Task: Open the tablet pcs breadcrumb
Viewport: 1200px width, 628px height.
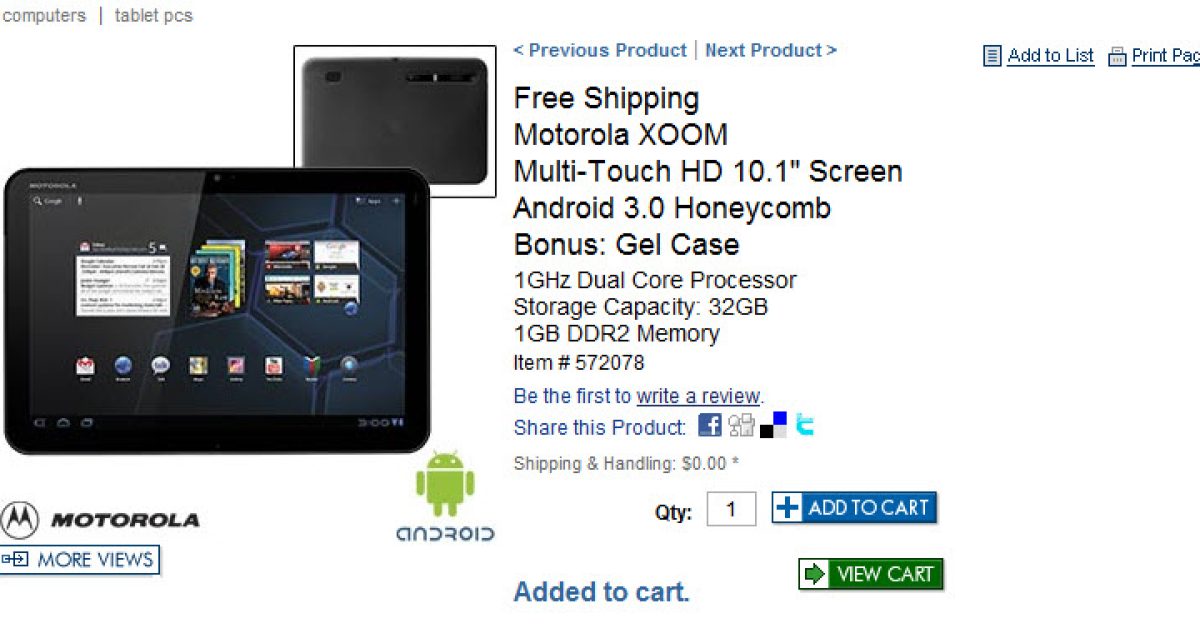Action: [154, 16]
